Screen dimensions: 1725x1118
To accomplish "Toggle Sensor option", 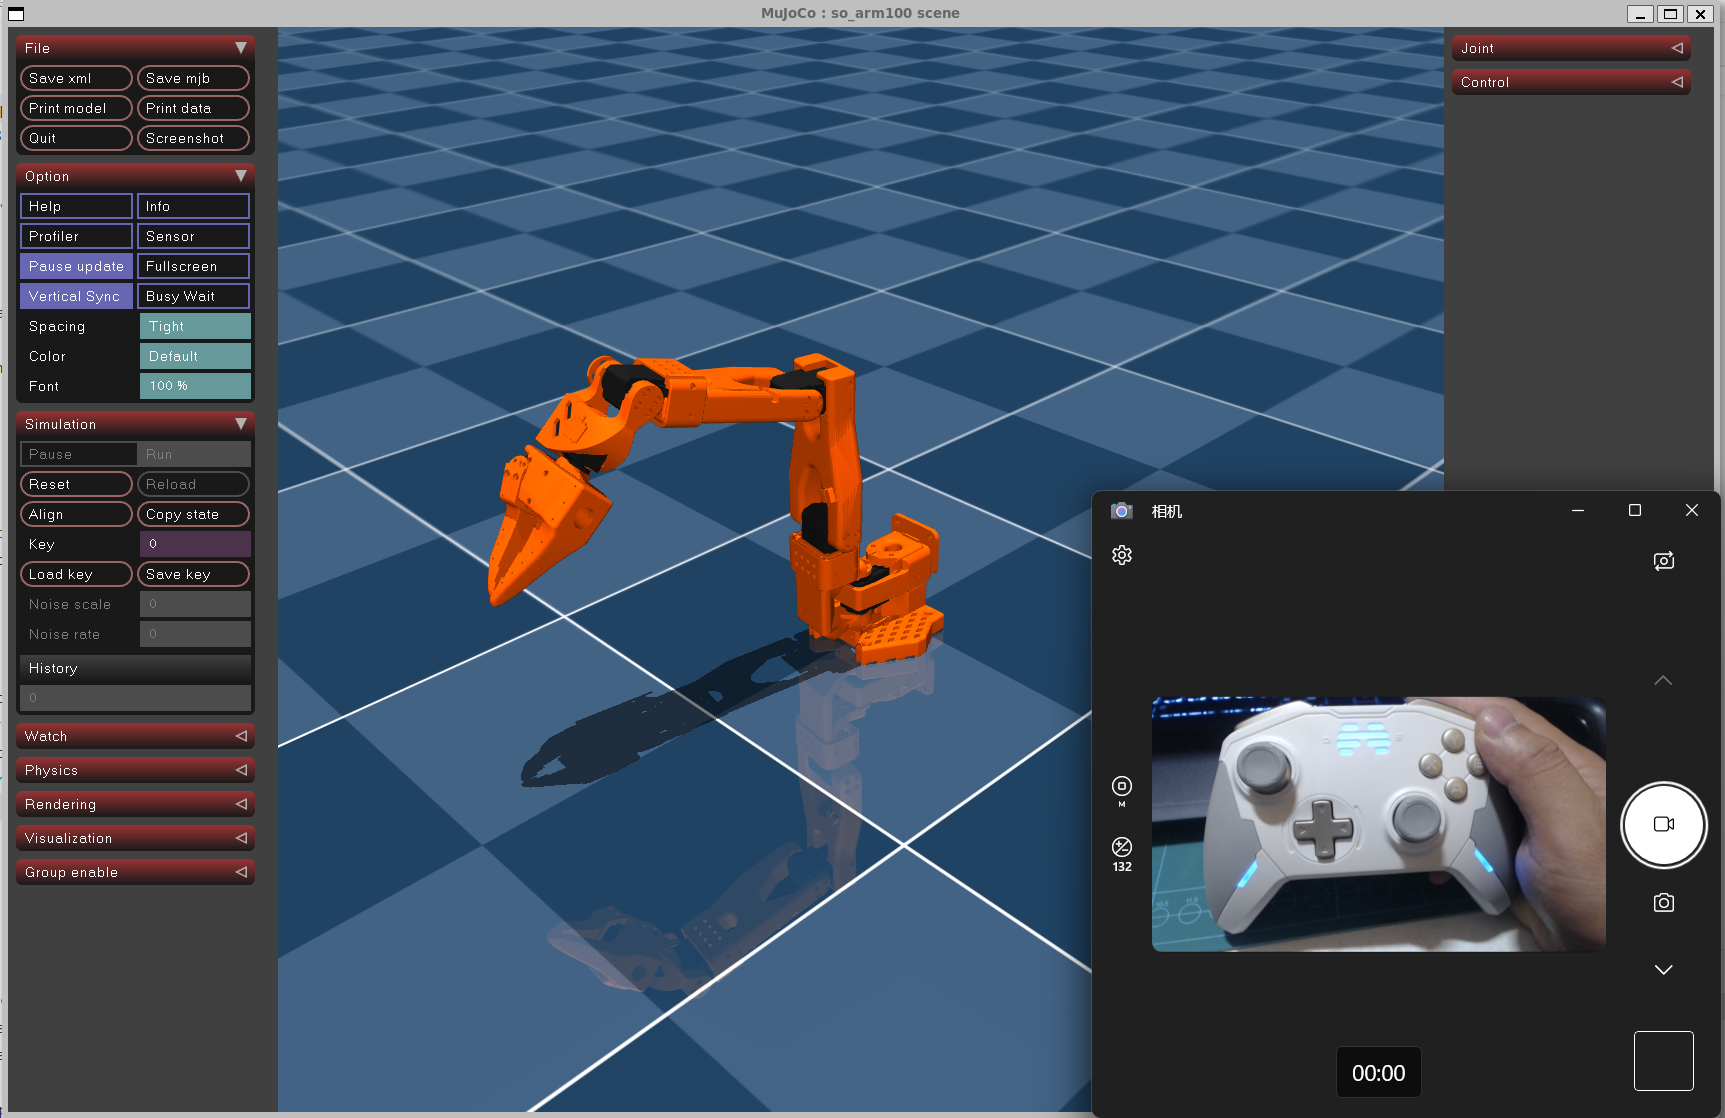I will click(193, 236).
